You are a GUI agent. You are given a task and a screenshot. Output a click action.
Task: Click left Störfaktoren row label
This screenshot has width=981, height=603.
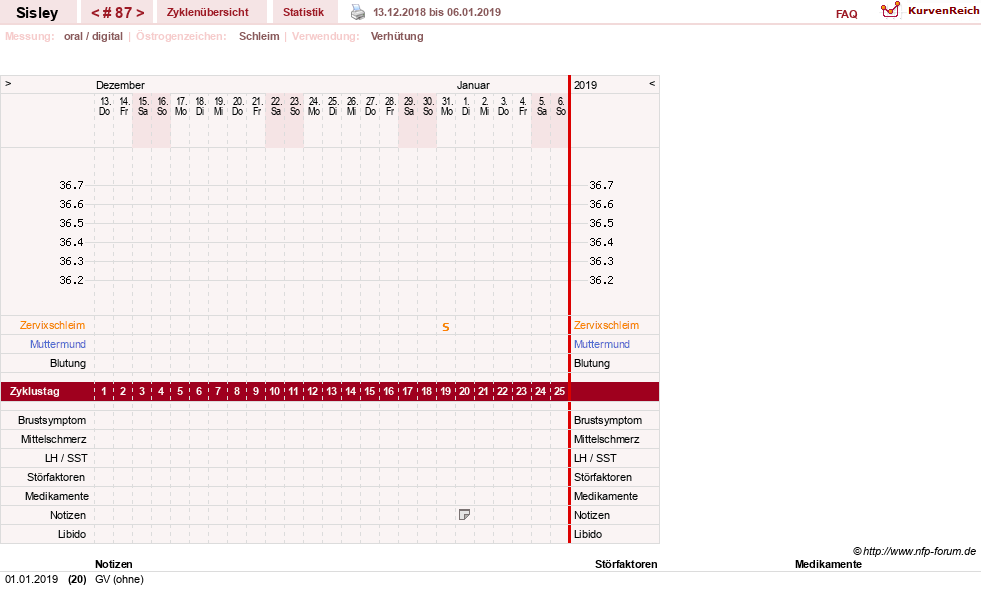[56, 477]
